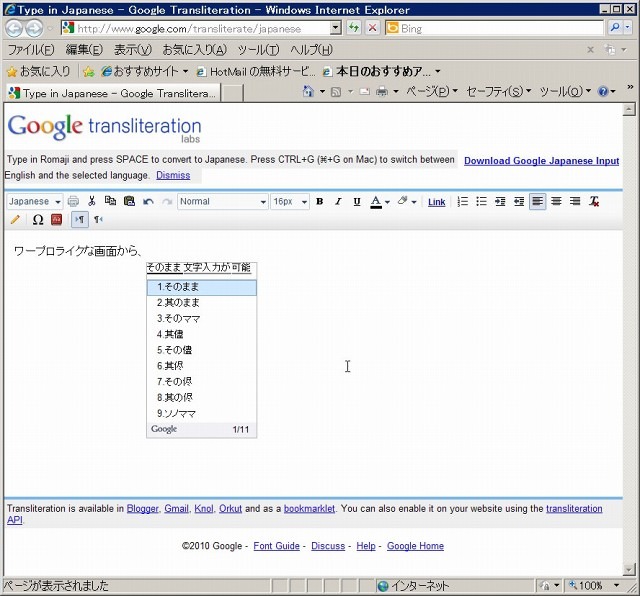Screen dimensions: 640x596
Task: Click the address bar URL field
Action: click(195, 28)
